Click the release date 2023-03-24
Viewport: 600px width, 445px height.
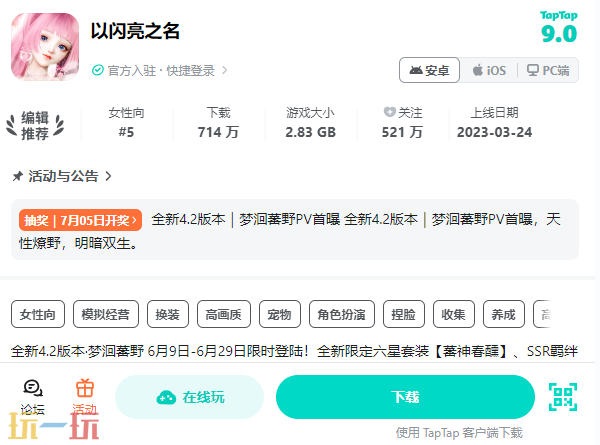494,132
